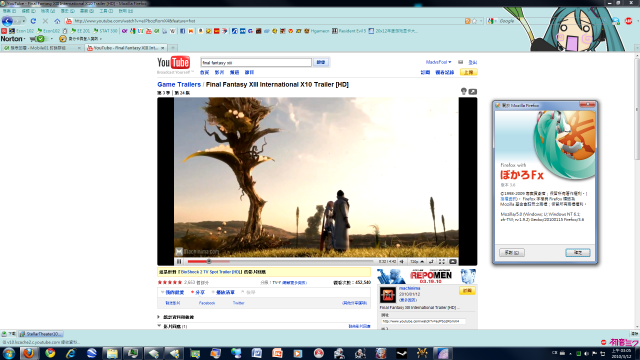Click the Playlists option under the video
The height and width of the screenshot is (360, 640).
223,292
